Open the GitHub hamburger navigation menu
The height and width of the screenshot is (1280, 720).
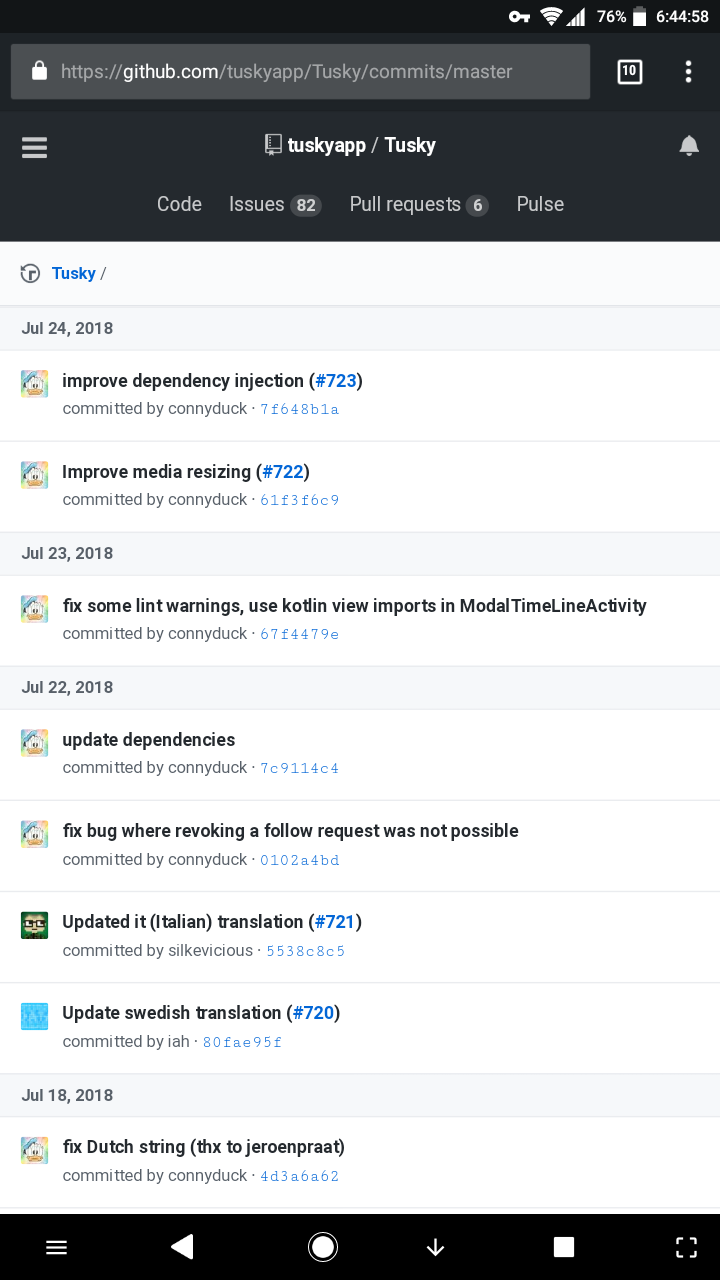tap(35, 147)
